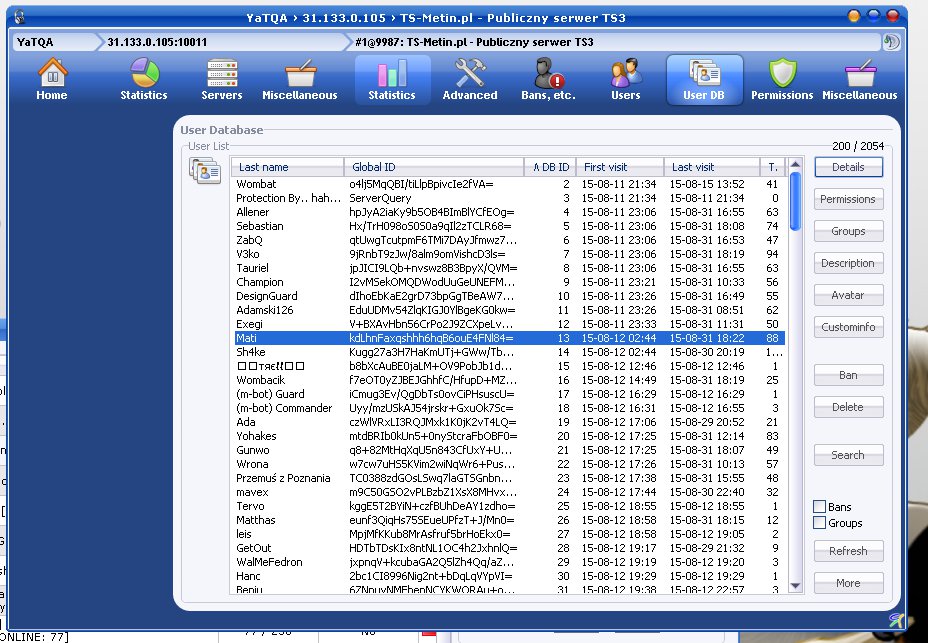Click the Refresh button
The width and height of the screenshot is (928, 643).
(849, 551)
